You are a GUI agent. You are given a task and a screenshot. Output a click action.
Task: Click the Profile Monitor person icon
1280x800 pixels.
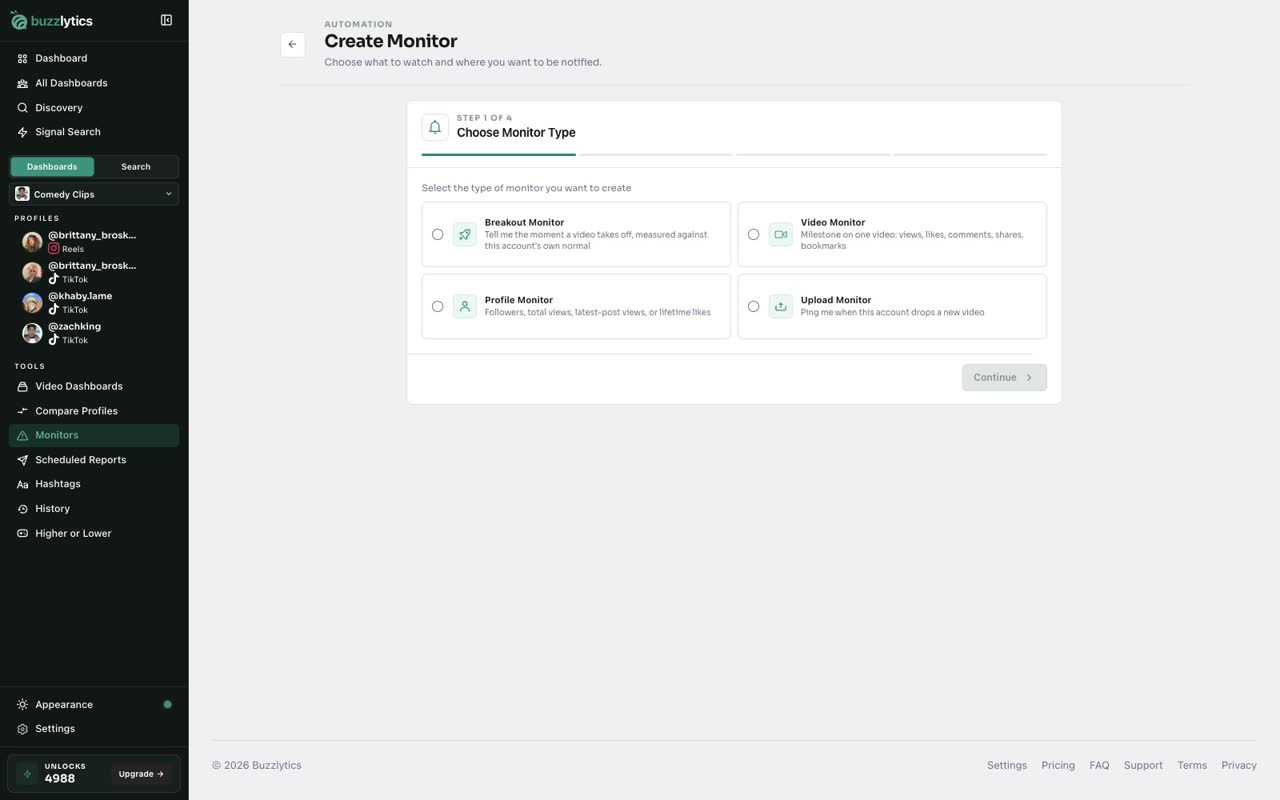pyautogui.click(x=465, y=307)
